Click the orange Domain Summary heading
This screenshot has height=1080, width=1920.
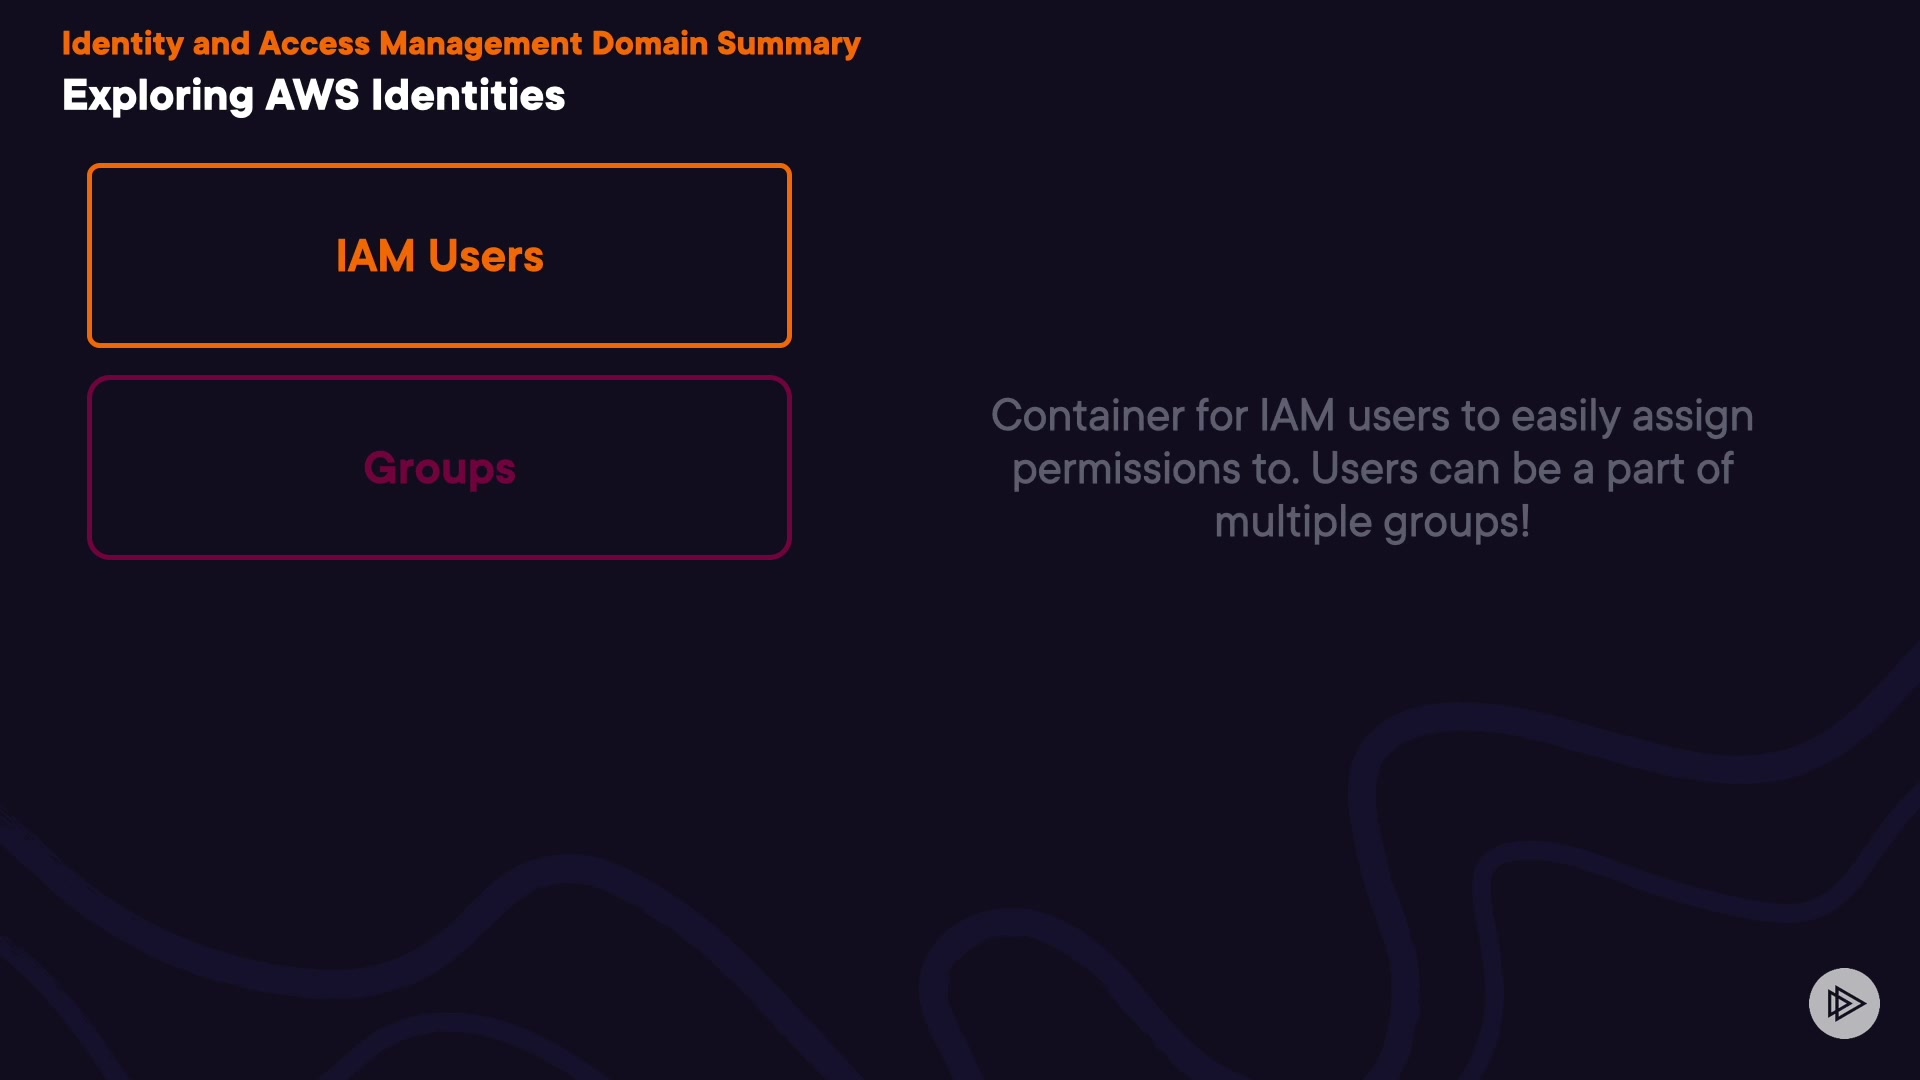(x=460, y=44)
